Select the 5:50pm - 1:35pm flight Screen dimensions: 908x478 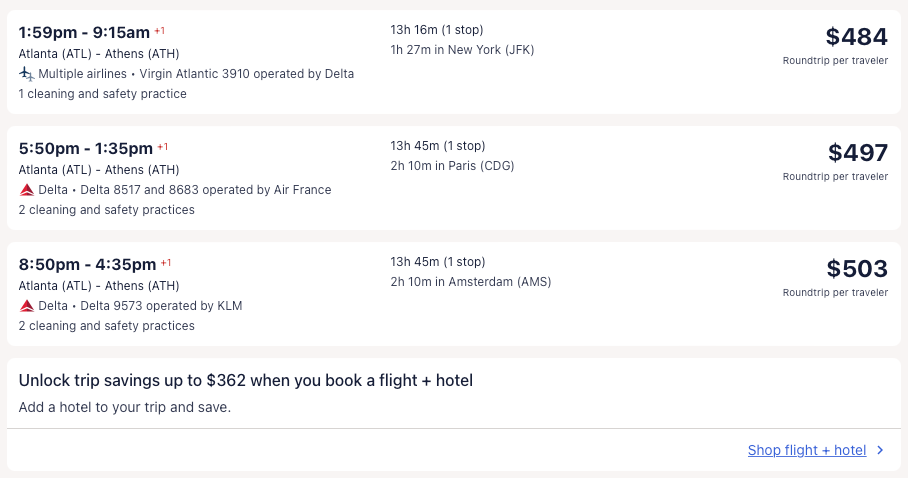coord(86,148)
